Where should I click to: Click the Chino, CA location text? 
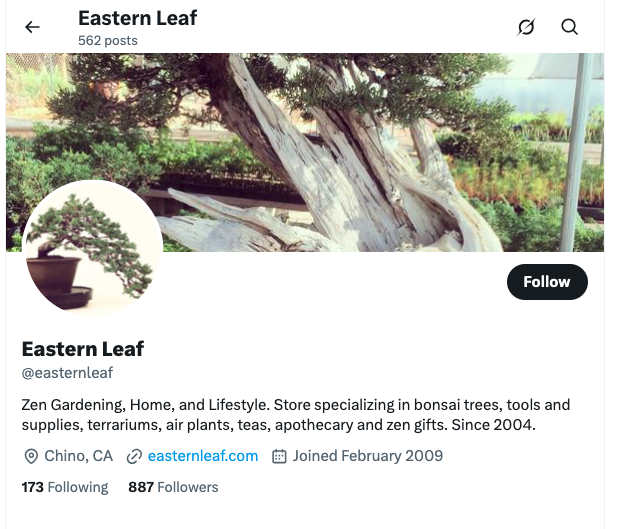pos(79,456)
